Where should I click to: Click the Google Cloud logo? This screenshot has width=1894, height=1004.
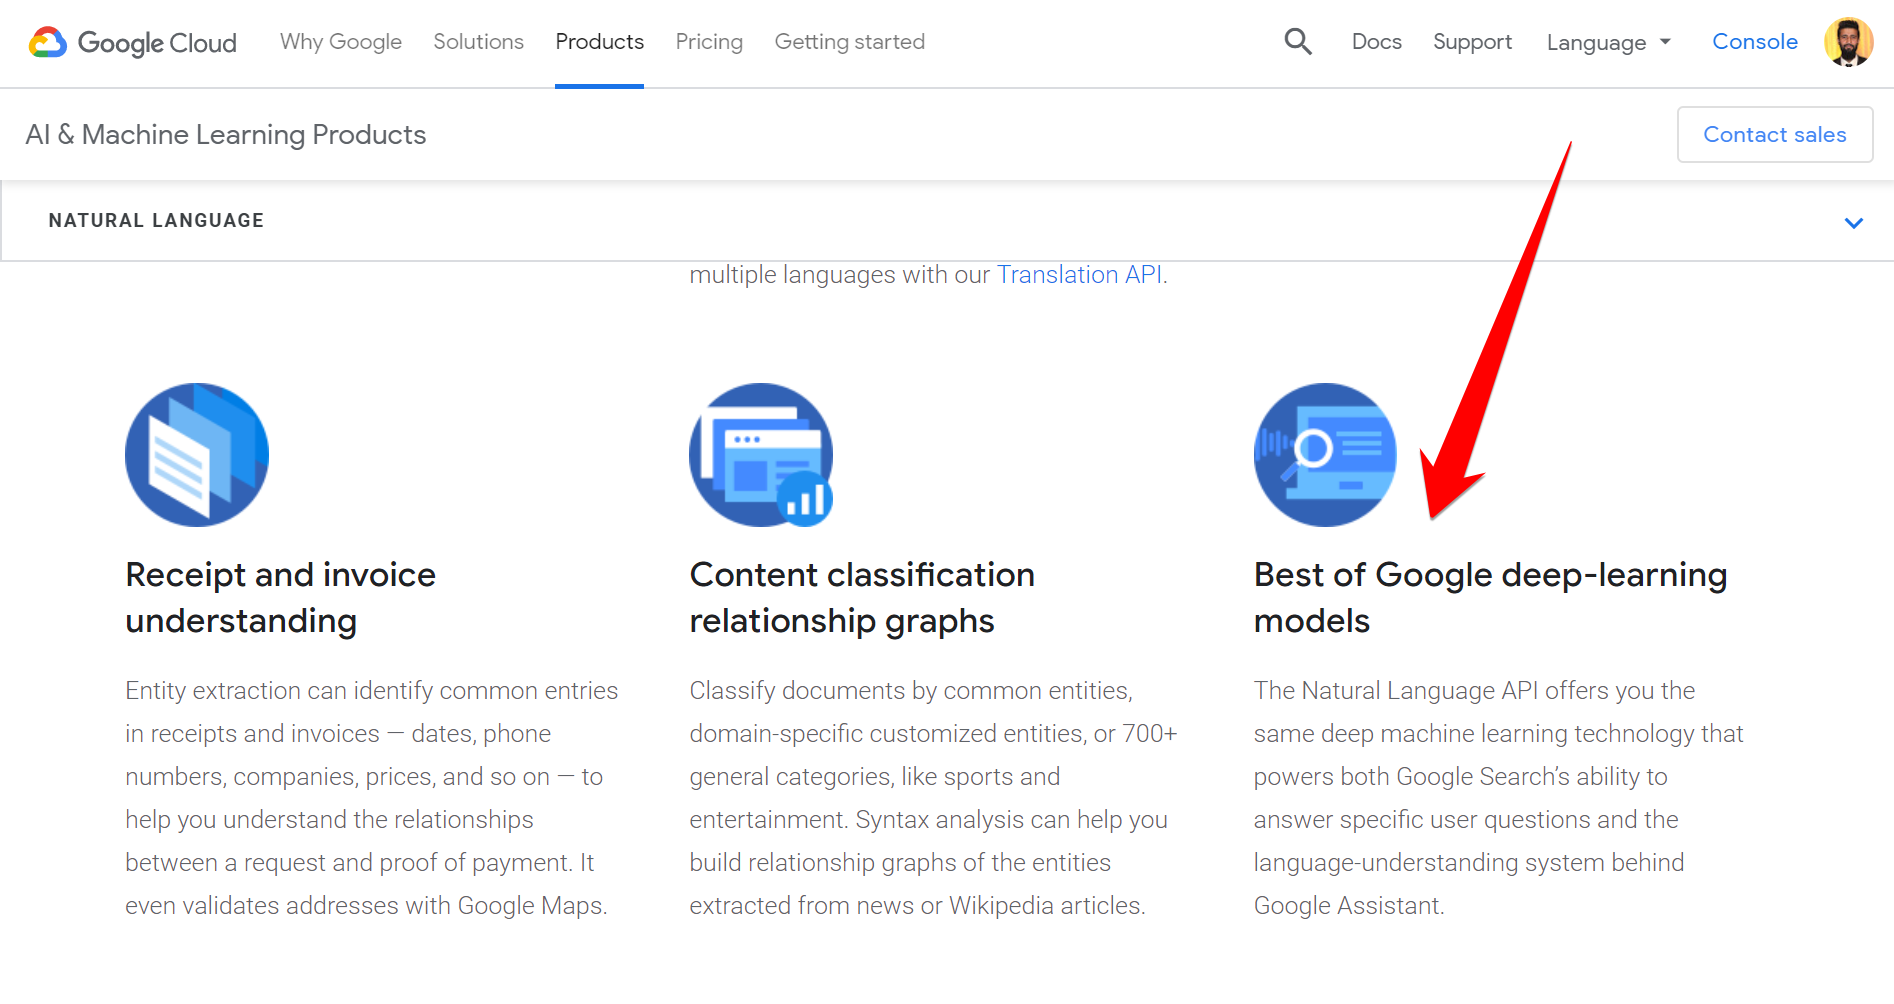point(131,42)
